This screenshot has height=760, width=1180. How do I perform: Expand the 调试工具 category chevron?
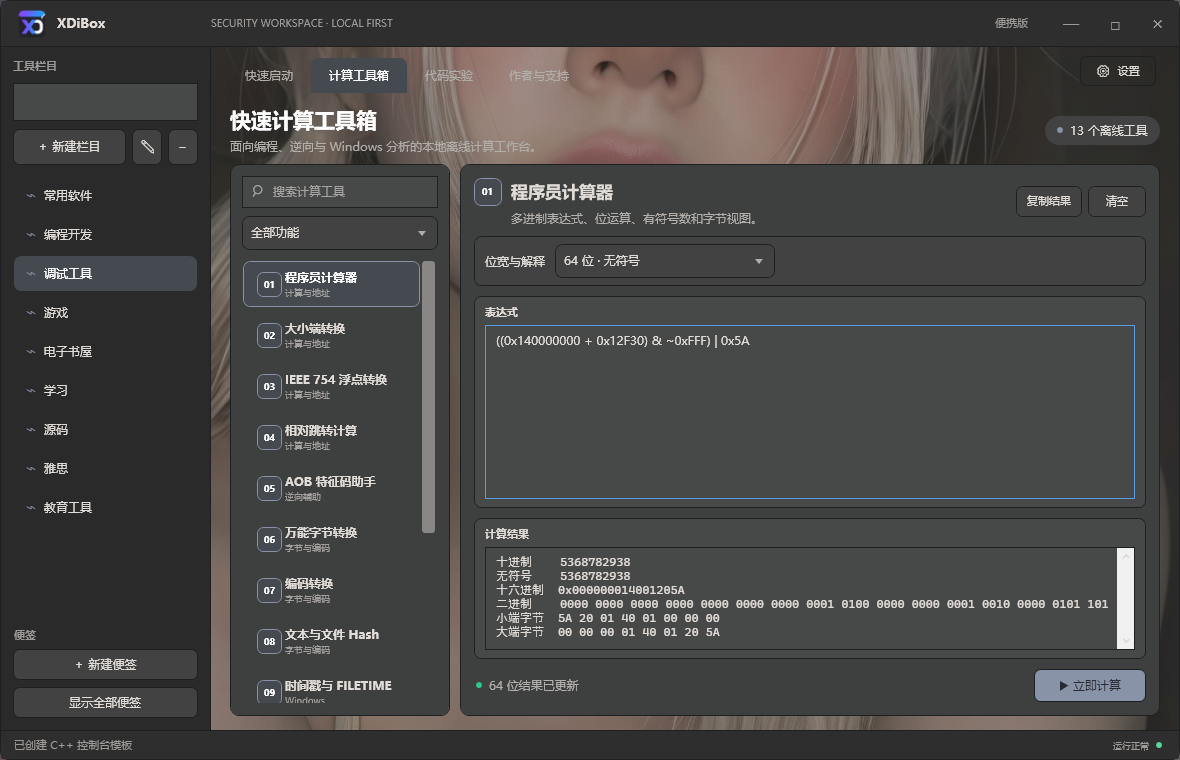point(31,274)
